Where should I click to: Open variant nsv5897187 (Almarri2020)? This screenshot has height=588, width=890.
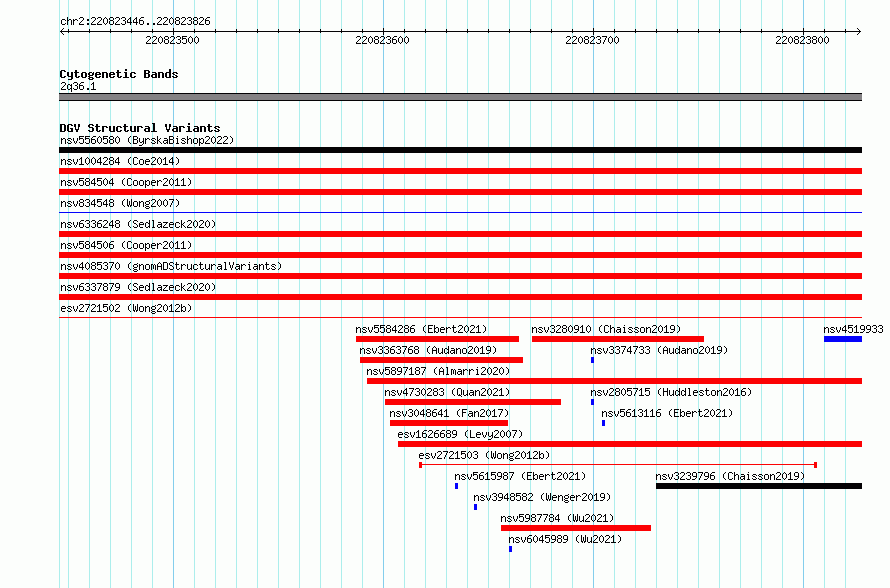[438, 371]
